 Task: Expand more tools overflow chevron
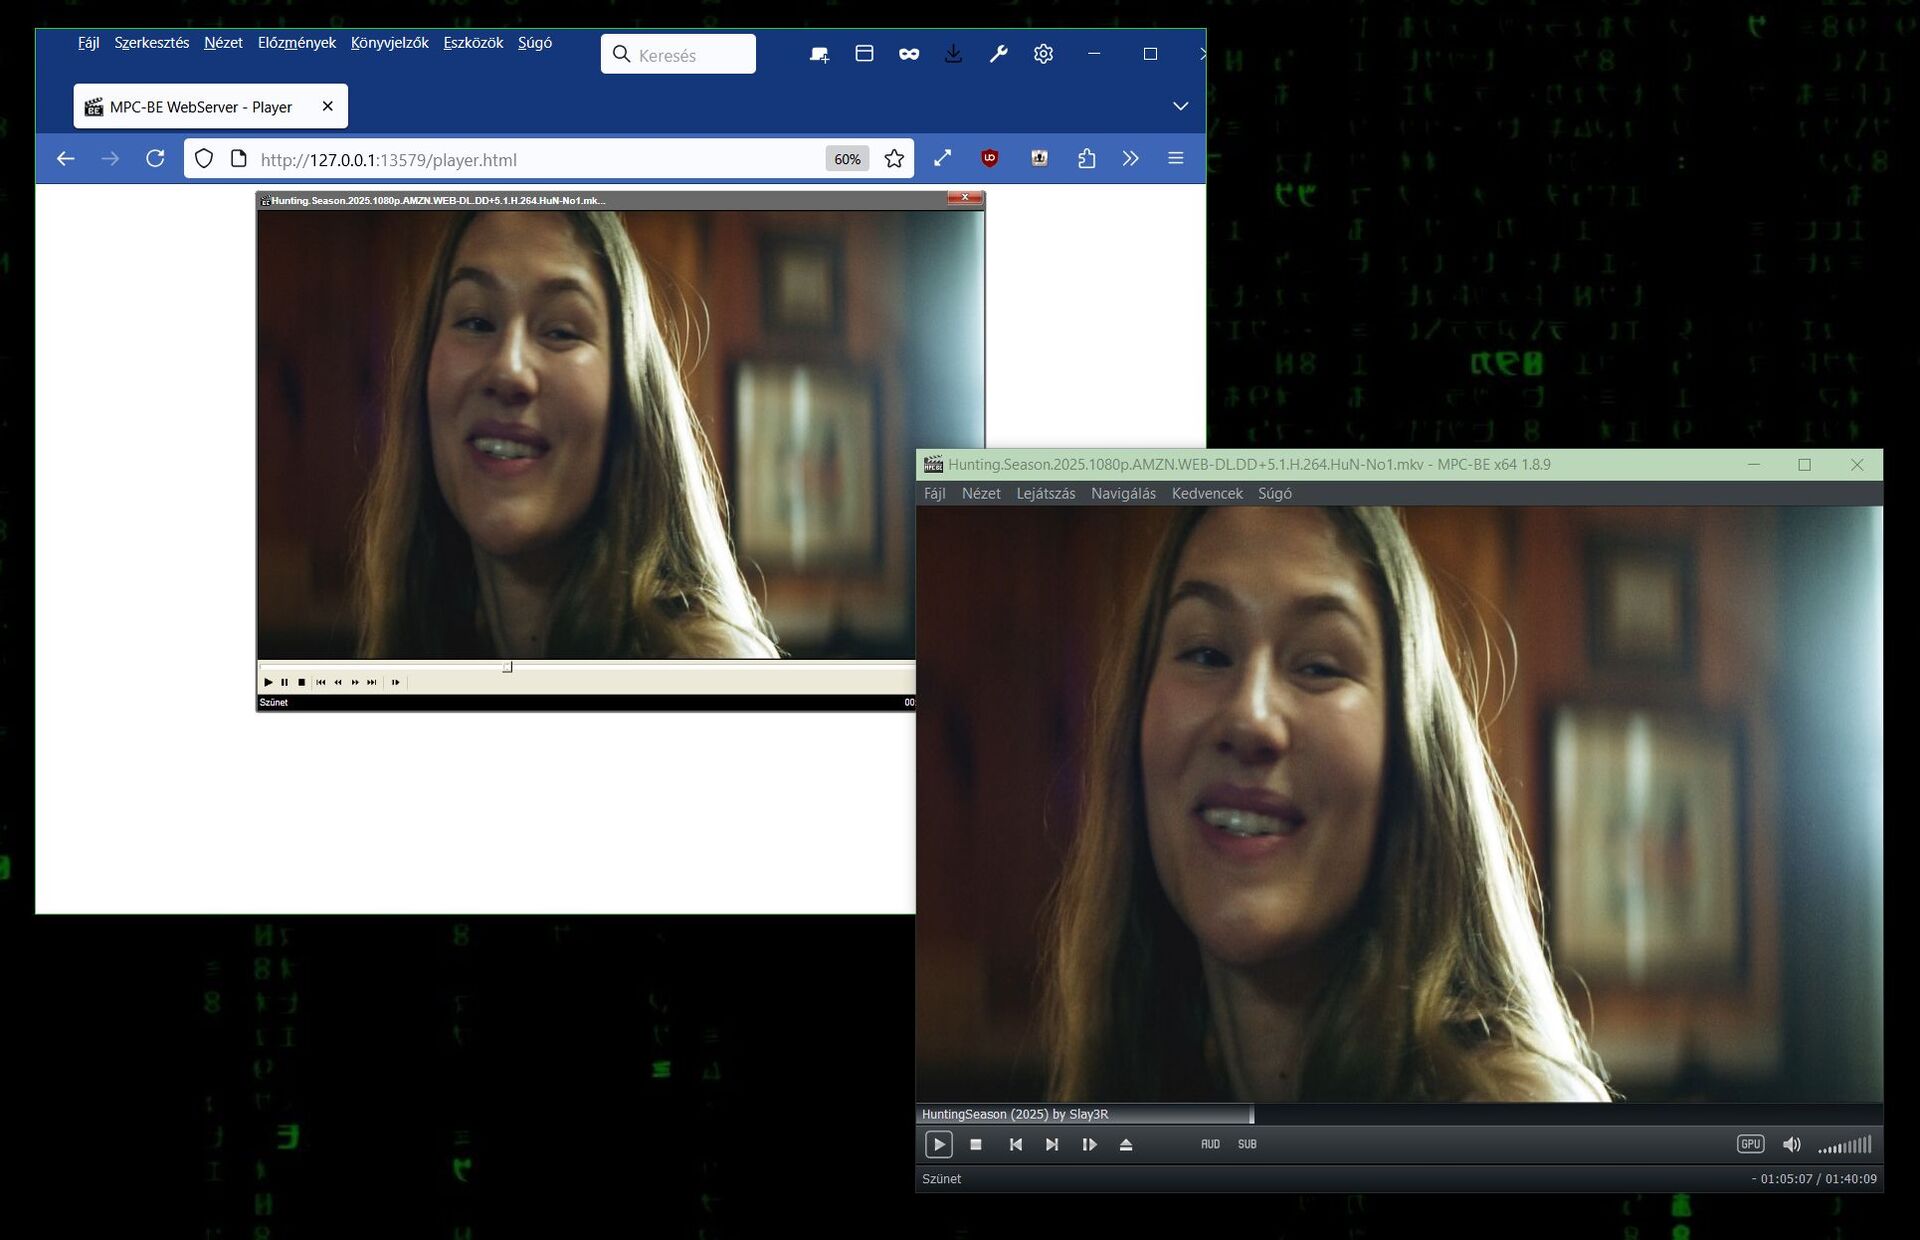[x=1131, y=159]
